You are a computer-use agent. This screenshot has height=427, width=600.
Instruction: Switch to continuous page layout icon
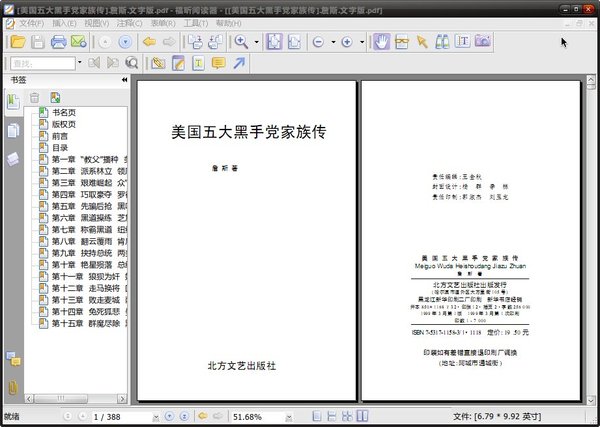(x=332, y=416)
